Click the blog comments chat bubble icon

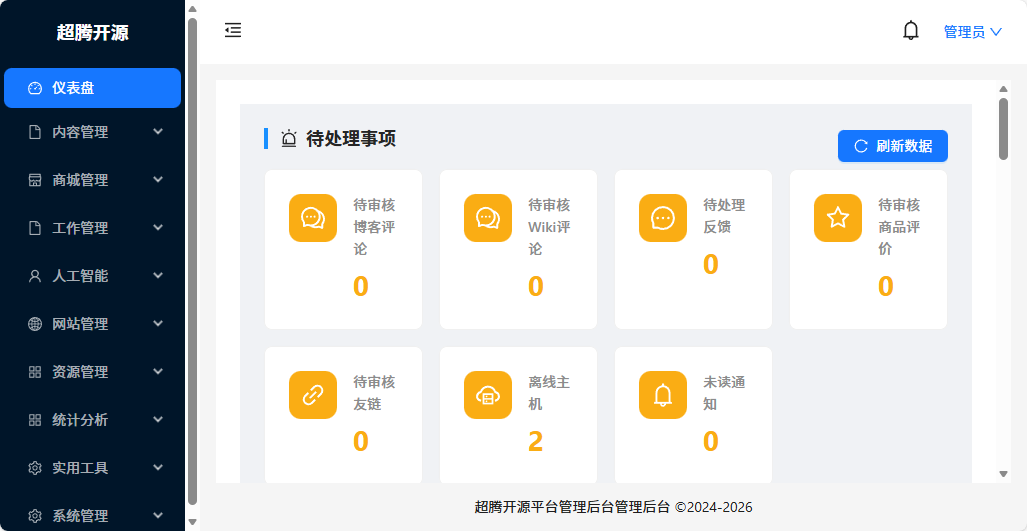pos(313,218)
